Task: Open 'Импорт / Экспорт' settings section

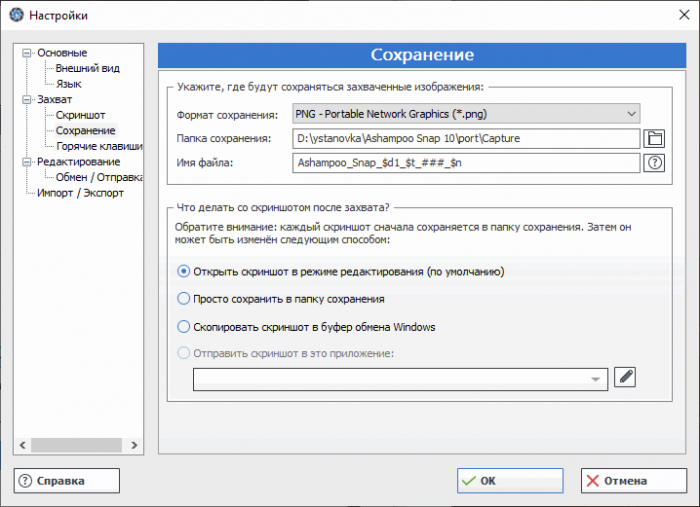Action: tap(78, 193)
